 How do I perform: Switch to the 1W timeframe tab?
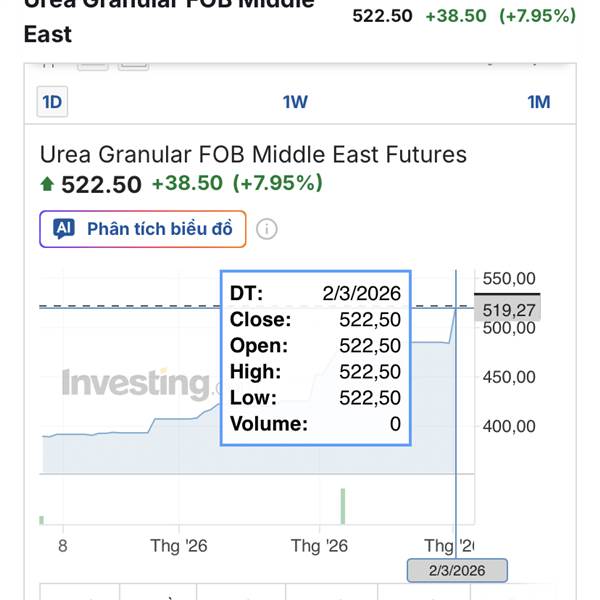tap(295, 101)
